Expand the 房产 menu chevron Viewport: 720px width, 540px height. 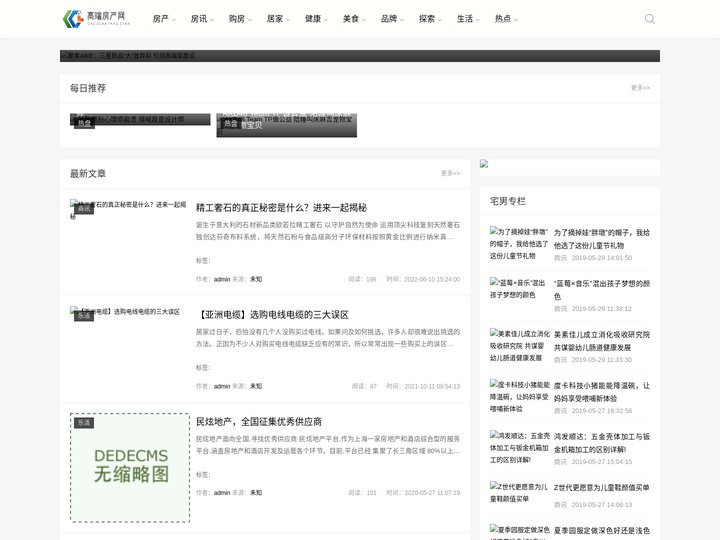[174, 20]
